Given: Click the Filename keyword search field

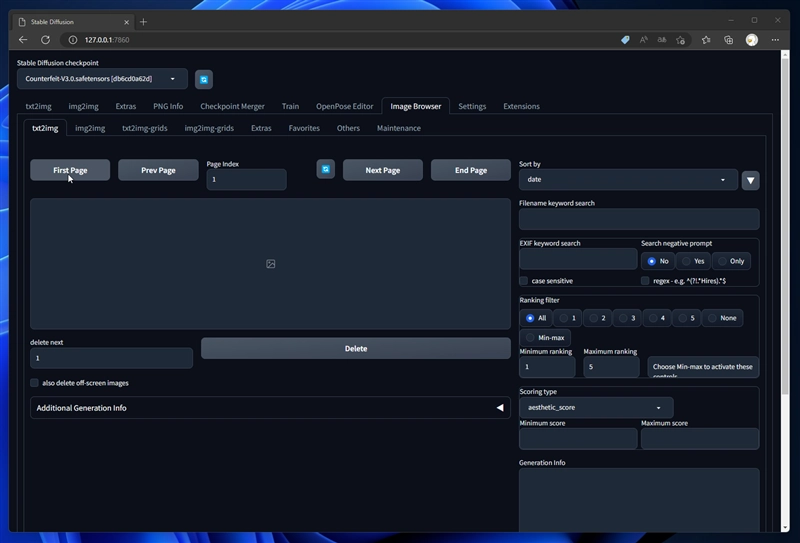Looking at the screenshot, I should pyautogui.click(x=639, y=219).
